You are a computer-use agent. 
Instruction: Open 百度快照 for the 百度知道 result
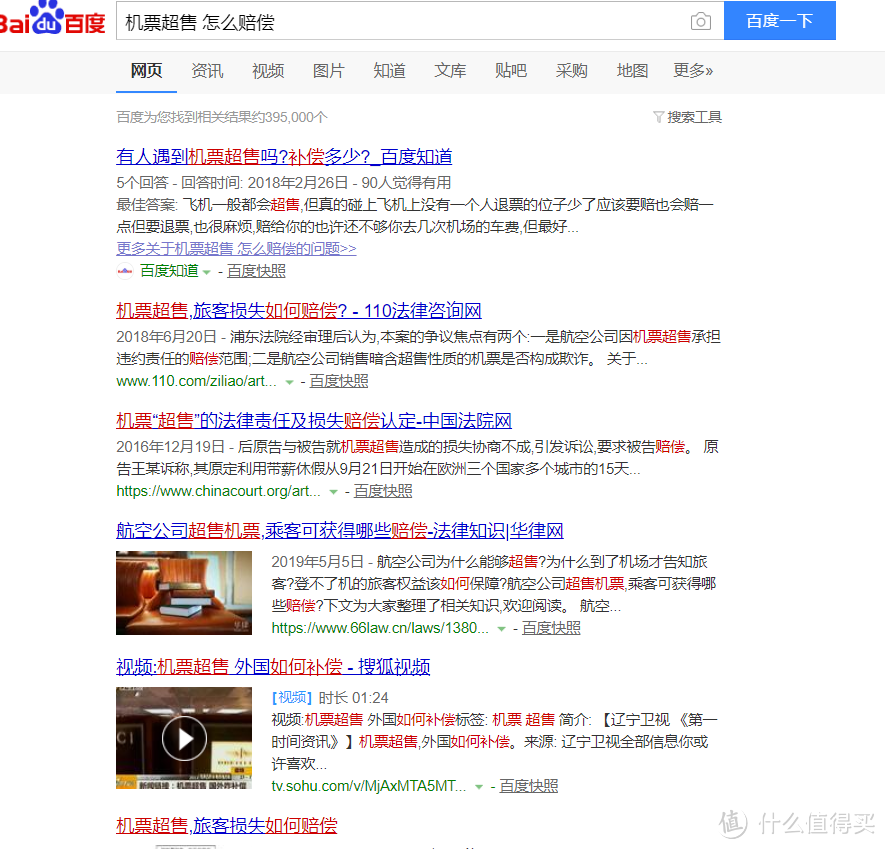(x=256, y=271)
